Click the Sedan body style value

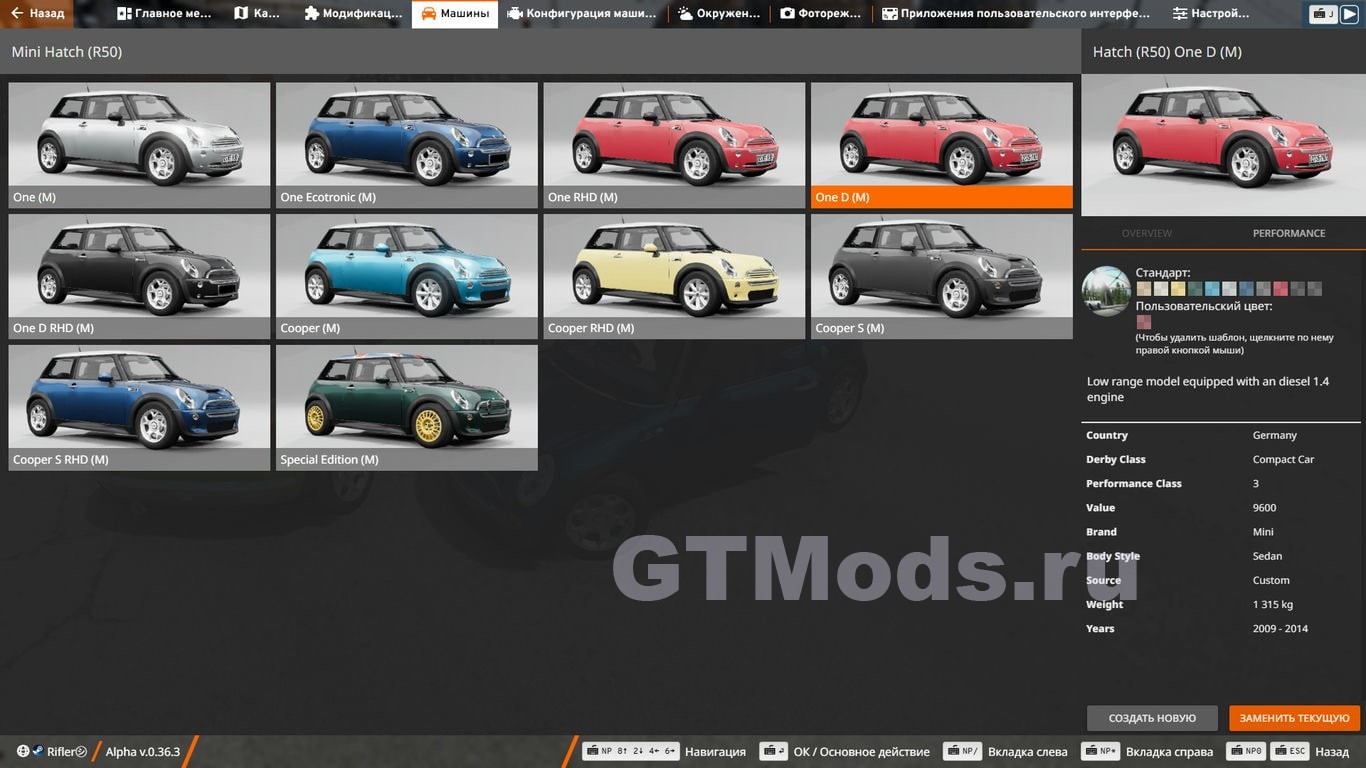tap(1268, 556)
